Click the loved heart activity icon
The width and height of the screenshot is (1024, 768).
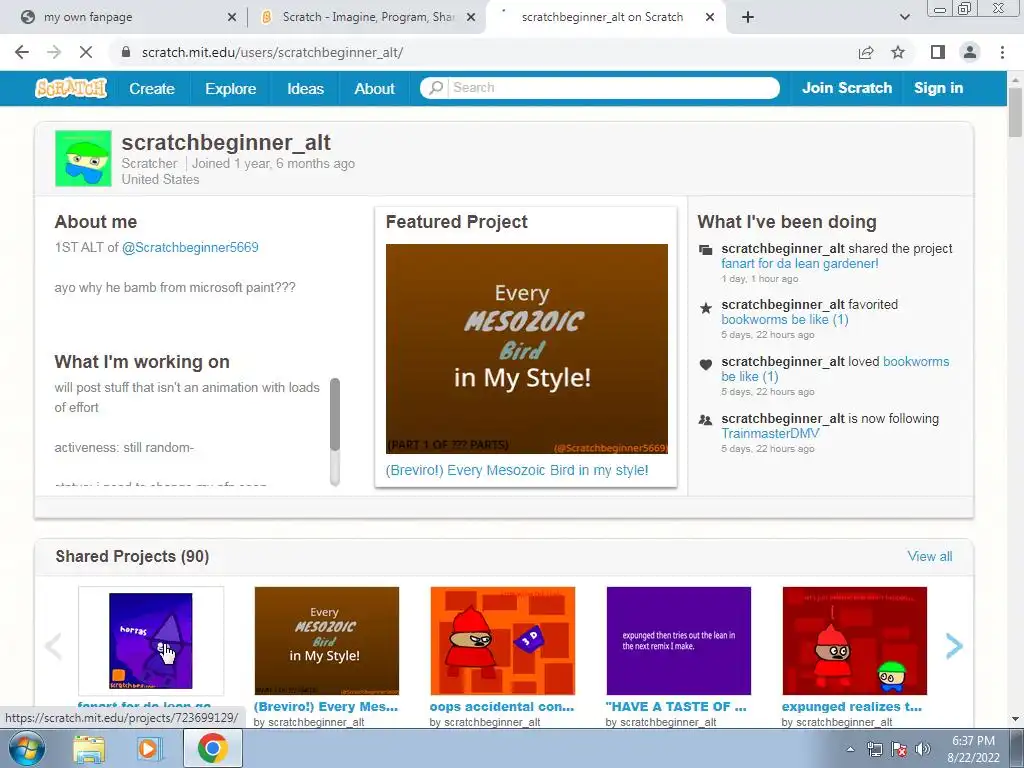click(705, 364)
